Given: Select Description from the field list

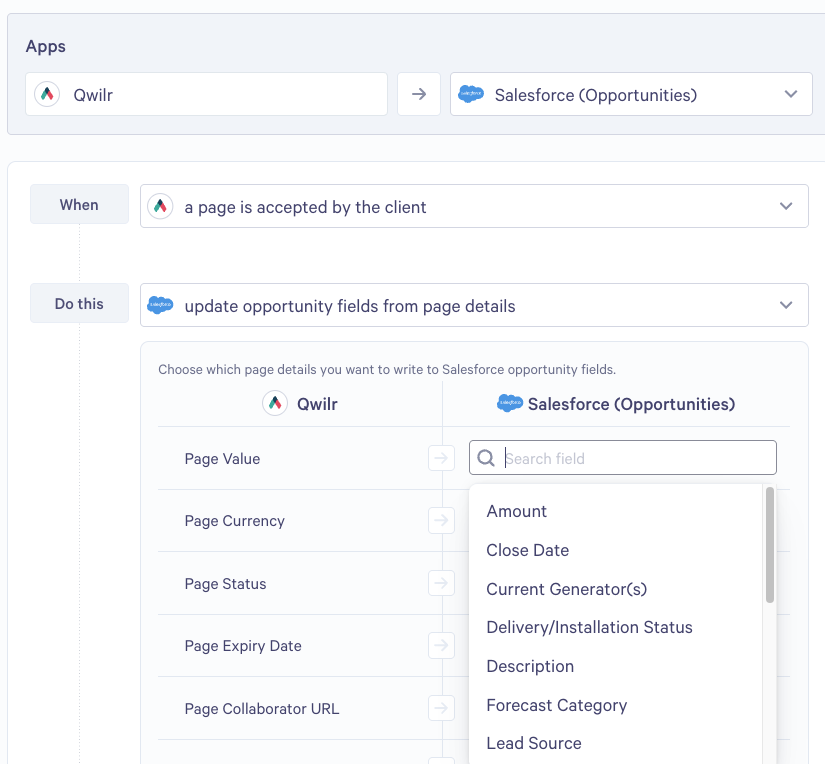Looking at the screenshot, I should (530, 666).
